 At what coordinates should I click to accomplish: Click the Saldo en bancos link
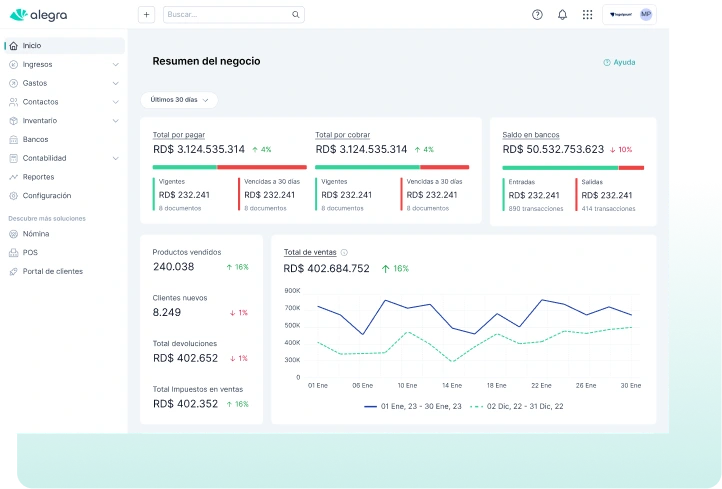[x=530, y=134]
